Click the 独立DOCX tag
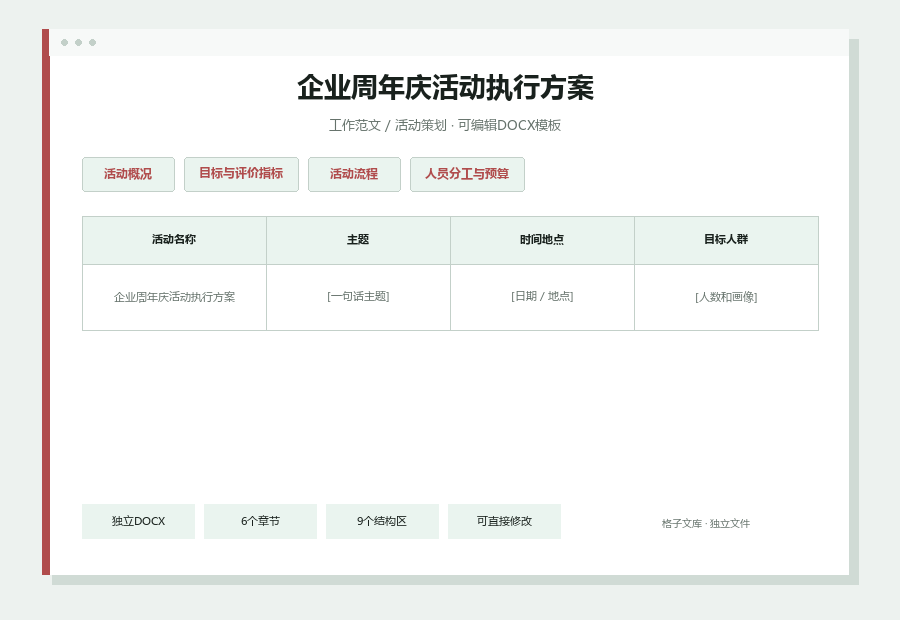 (x=138, y=521)
